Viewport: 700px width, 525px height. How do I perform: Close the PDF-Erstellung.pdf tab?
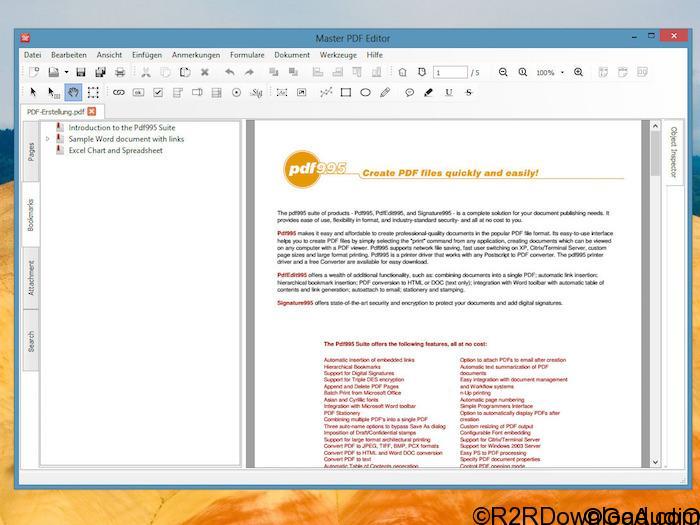[92, 111]
